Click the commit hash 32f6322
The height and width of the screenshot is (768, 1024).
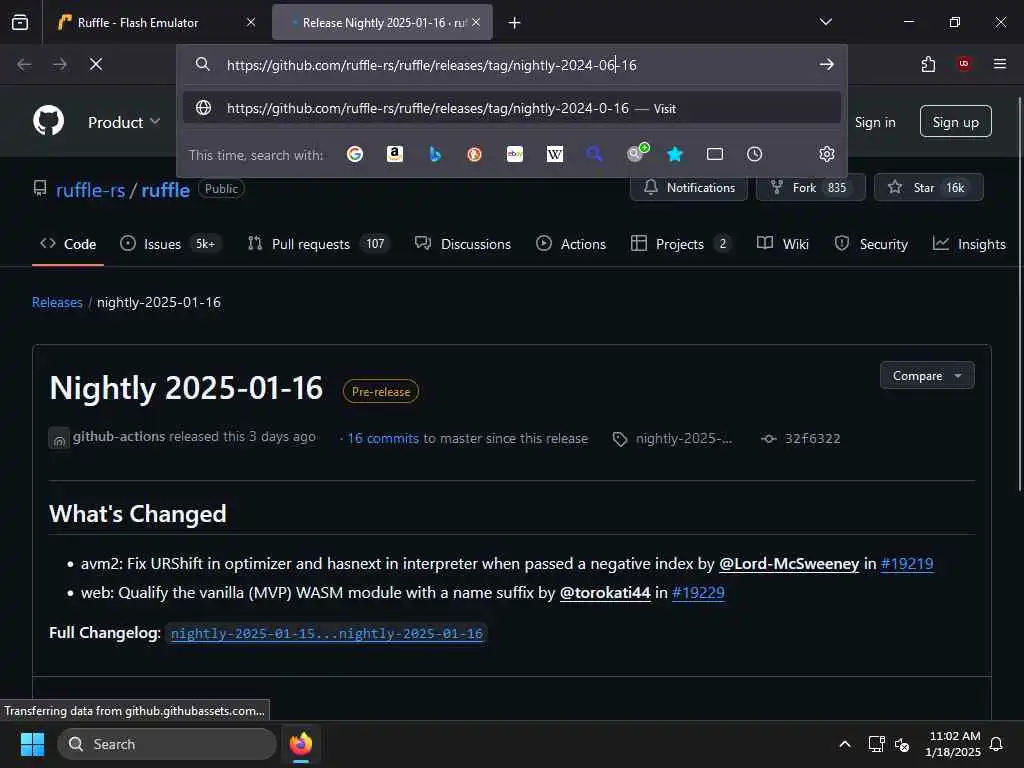(812, 439)
